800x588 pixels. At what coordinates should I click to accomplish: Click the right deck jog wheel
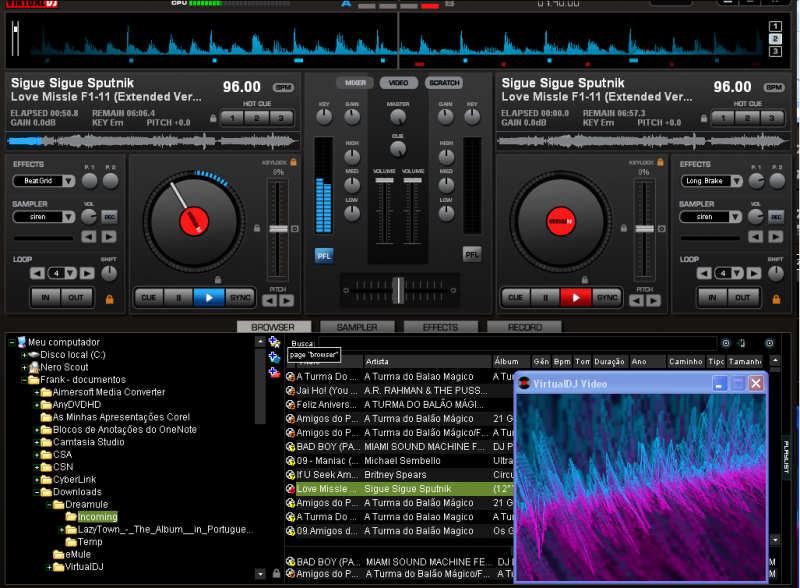point(561,222)
